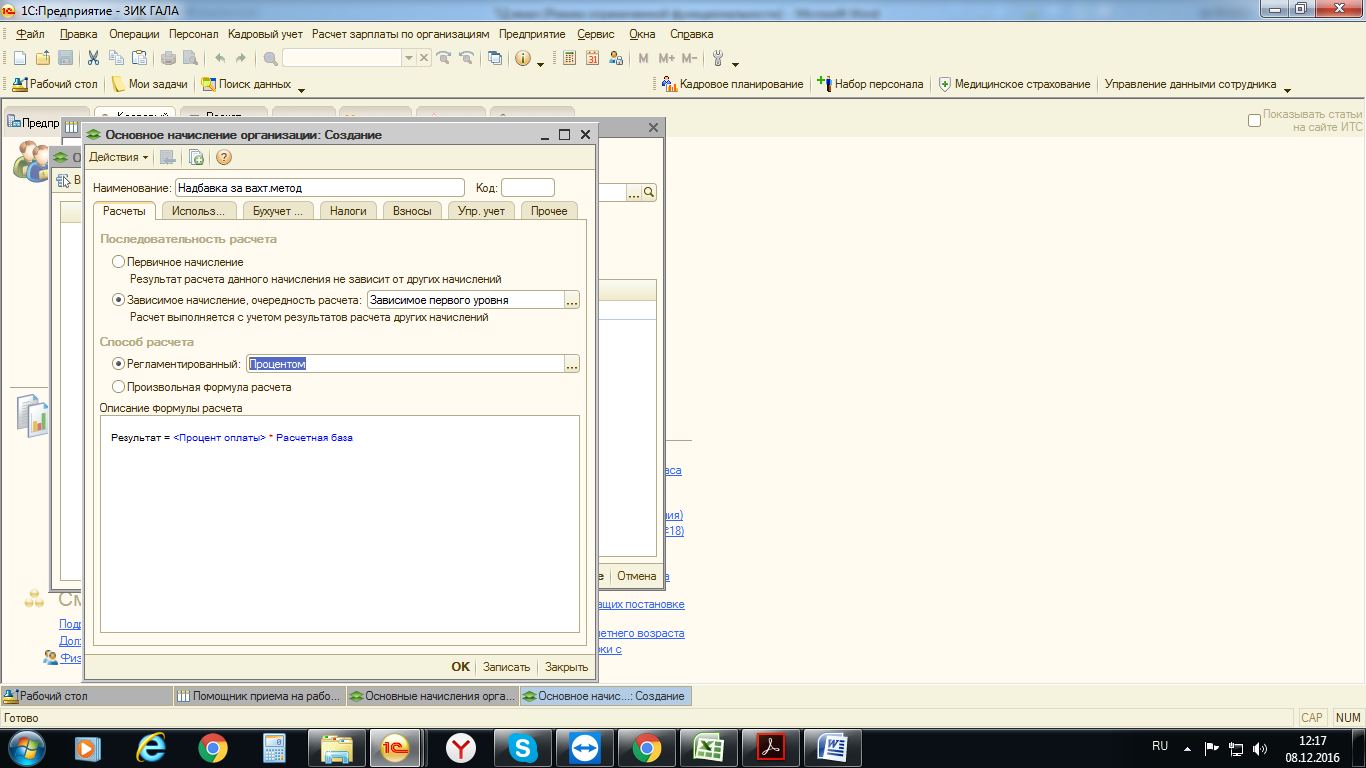Screen dimensions: 1366x768
Task: Click the 'Код' input field
Action: 527,188
